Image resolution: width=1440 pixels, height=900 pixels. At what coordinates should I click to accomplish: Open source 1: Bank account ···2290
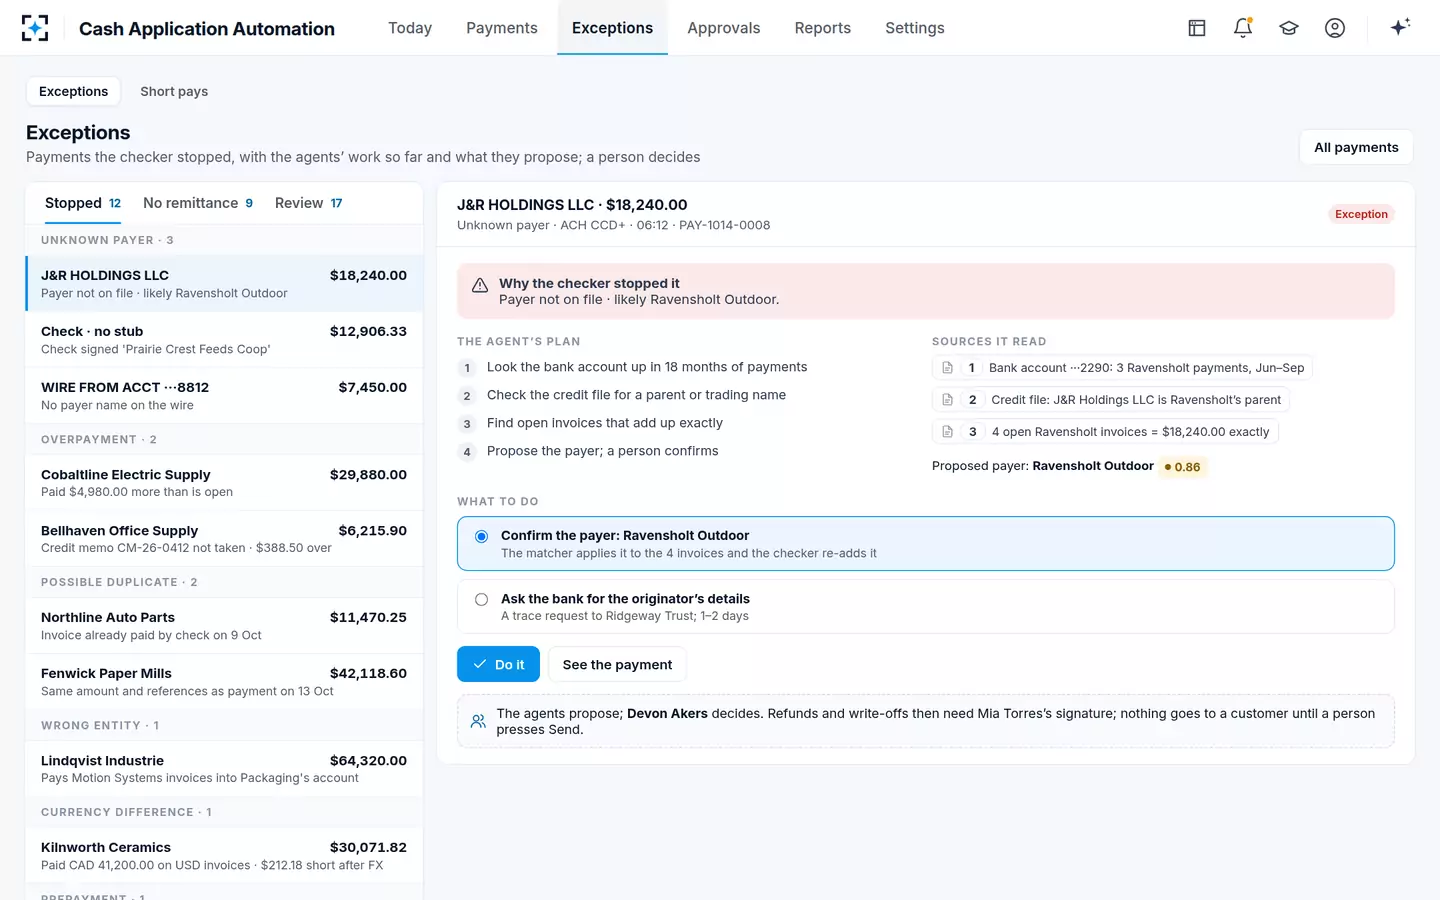click(x=1122, y=368)
